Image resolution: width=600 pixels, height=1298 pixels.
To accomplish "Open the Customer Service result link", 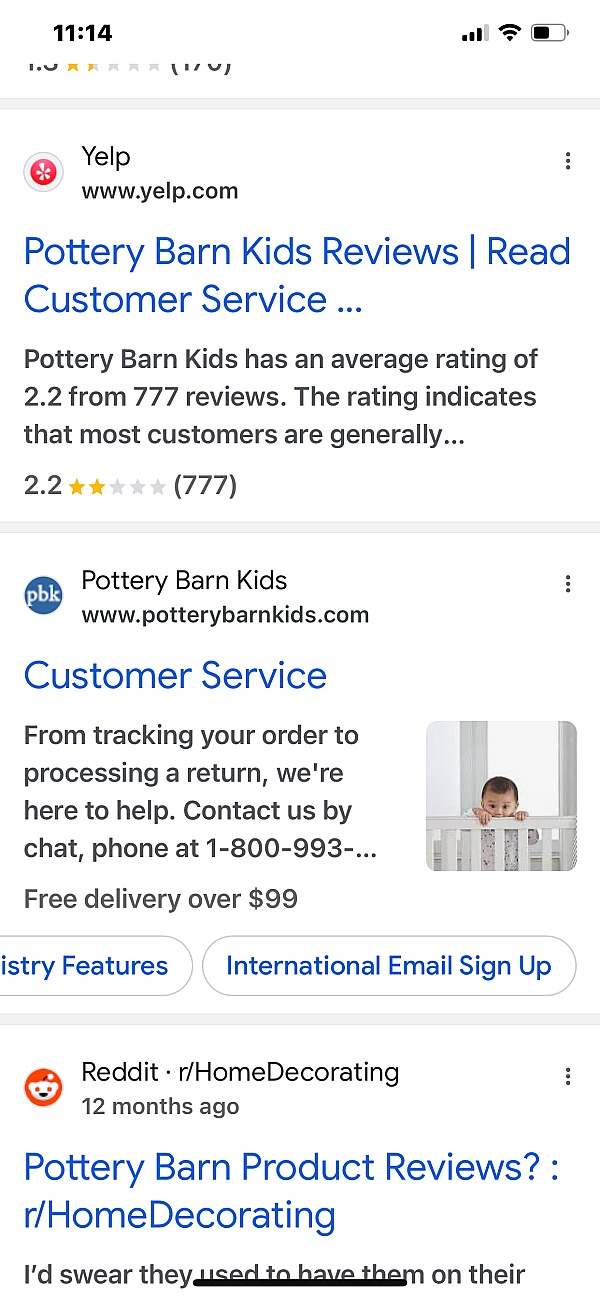I will point(175,675).
